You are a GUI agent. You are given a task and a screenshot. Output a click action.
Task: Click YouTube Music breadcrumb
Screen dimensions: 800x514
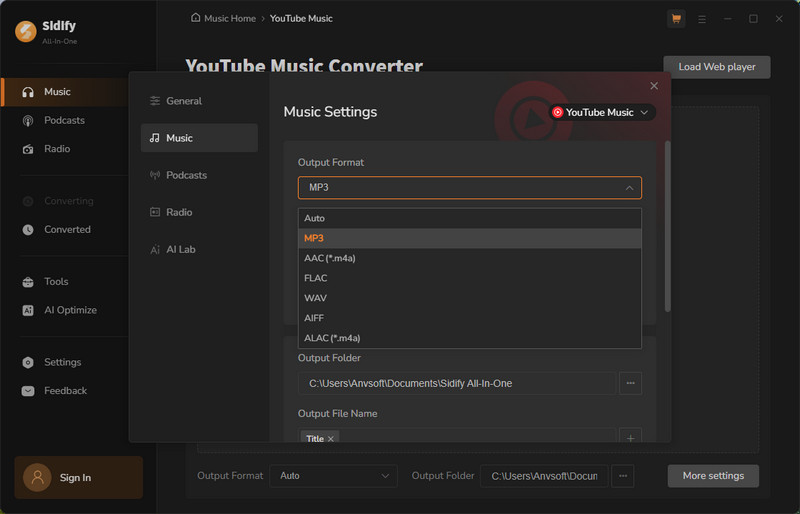tap(301, 18)
